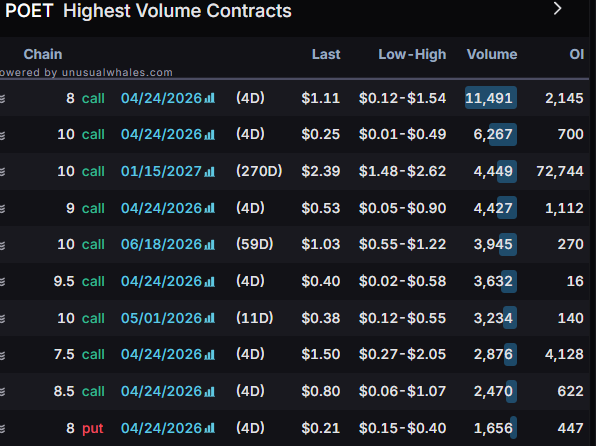Sort table by Volume column header

click(x=492, y=54)
